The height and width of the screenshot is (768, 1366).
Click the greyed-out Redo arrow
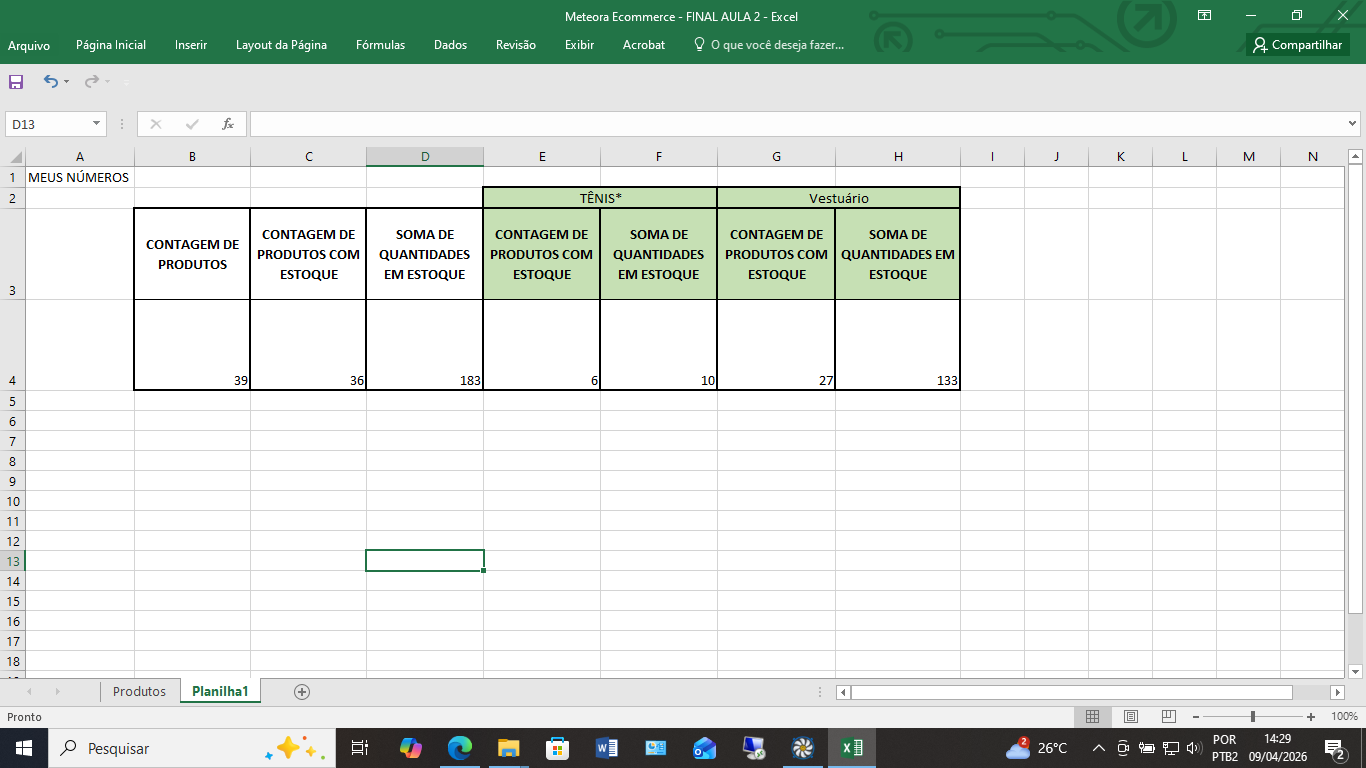(91, 81)
